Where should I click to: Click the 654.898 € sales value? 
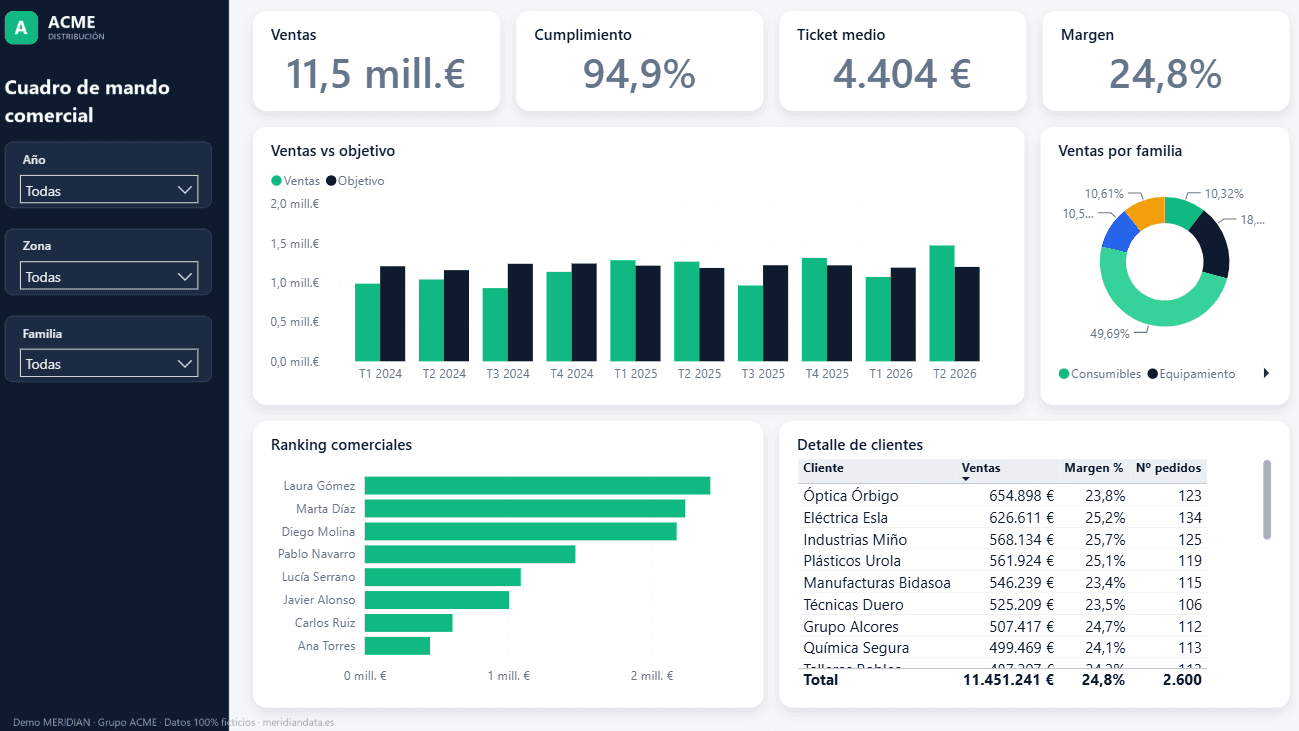click(1022, 495)
